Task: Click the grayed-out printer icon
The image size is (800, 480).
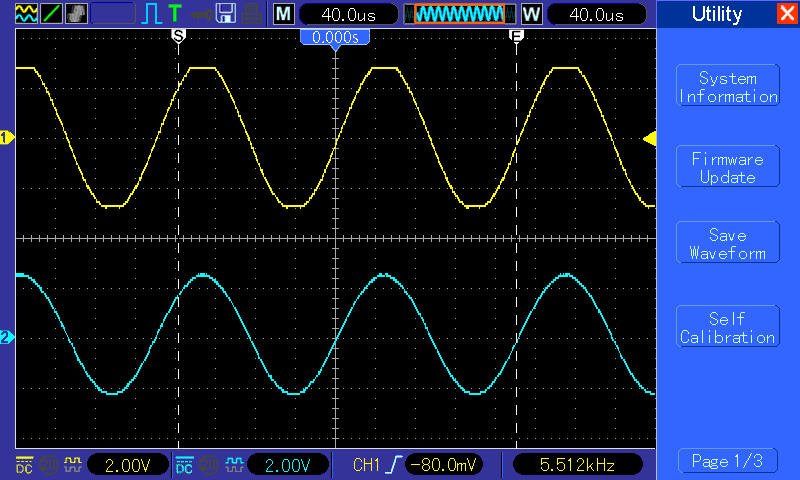Action: coord(252,14)
